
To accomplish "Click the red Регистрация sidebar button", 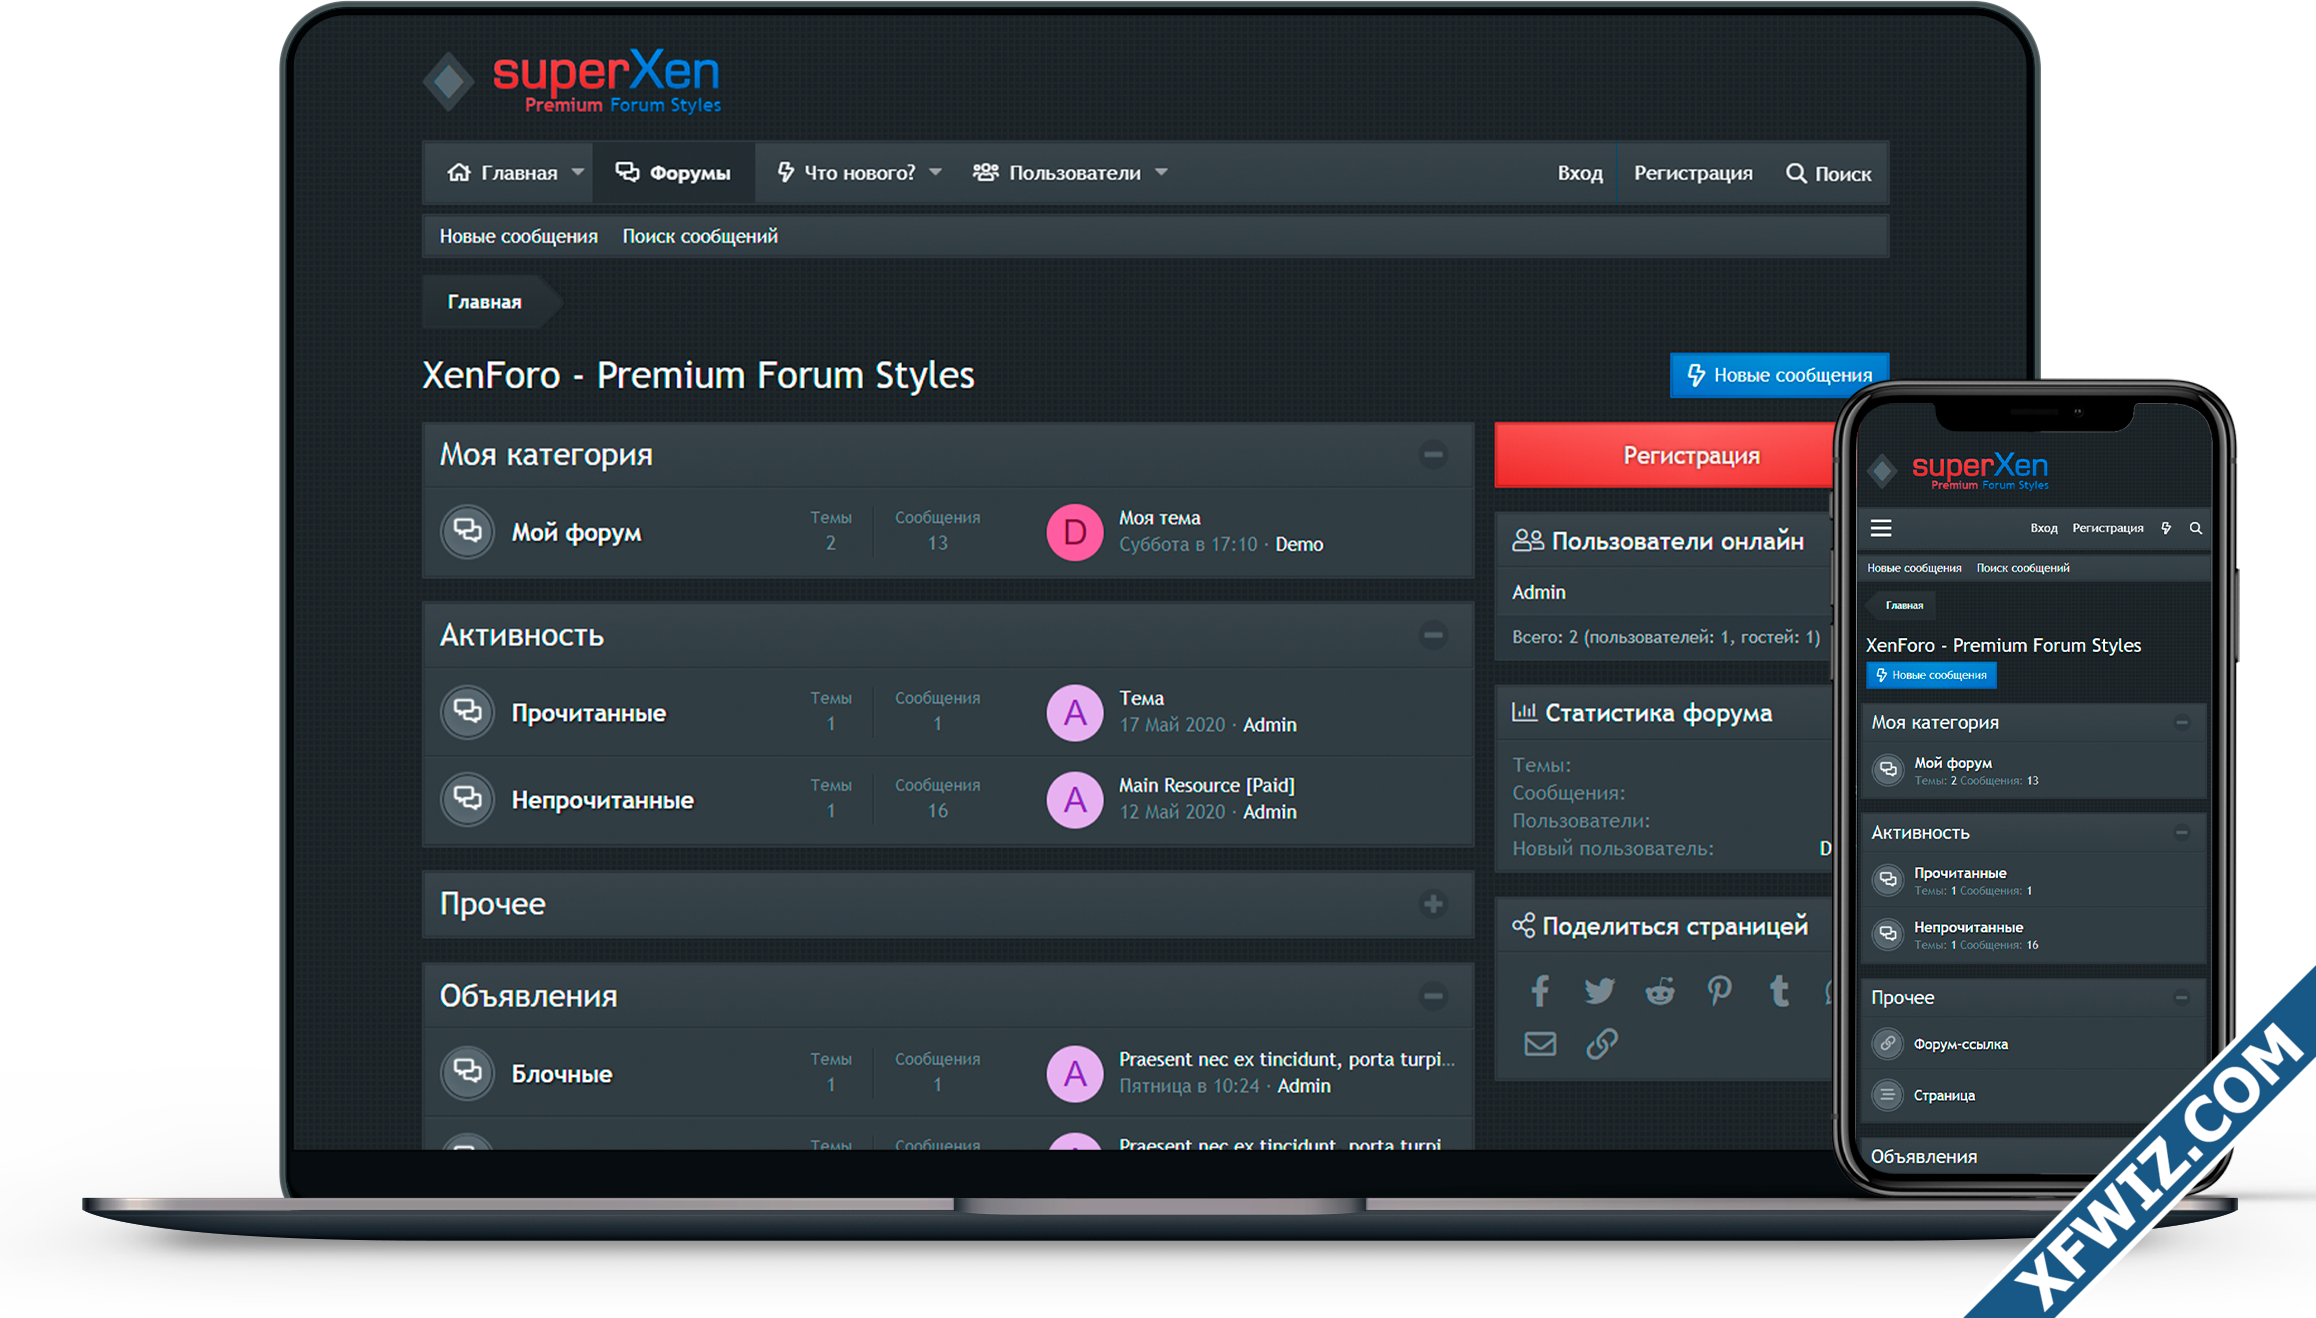I will (x=1666, y=455).
